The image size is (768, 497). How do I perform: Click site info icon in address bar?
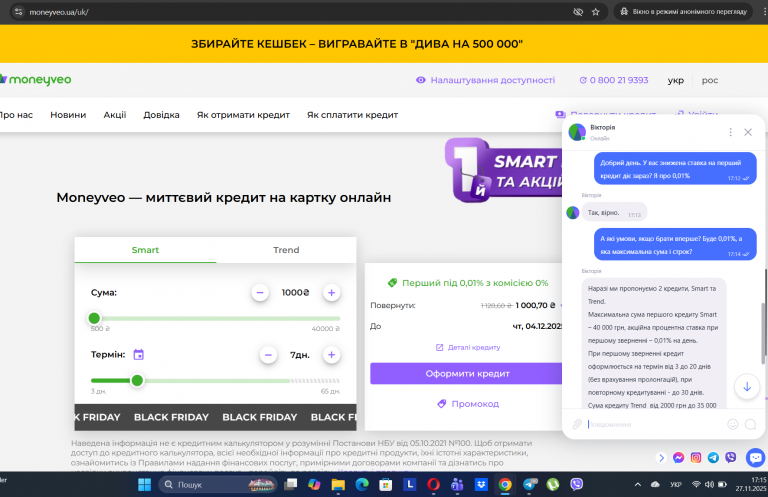pyautogui.click(x=19, y=12)
